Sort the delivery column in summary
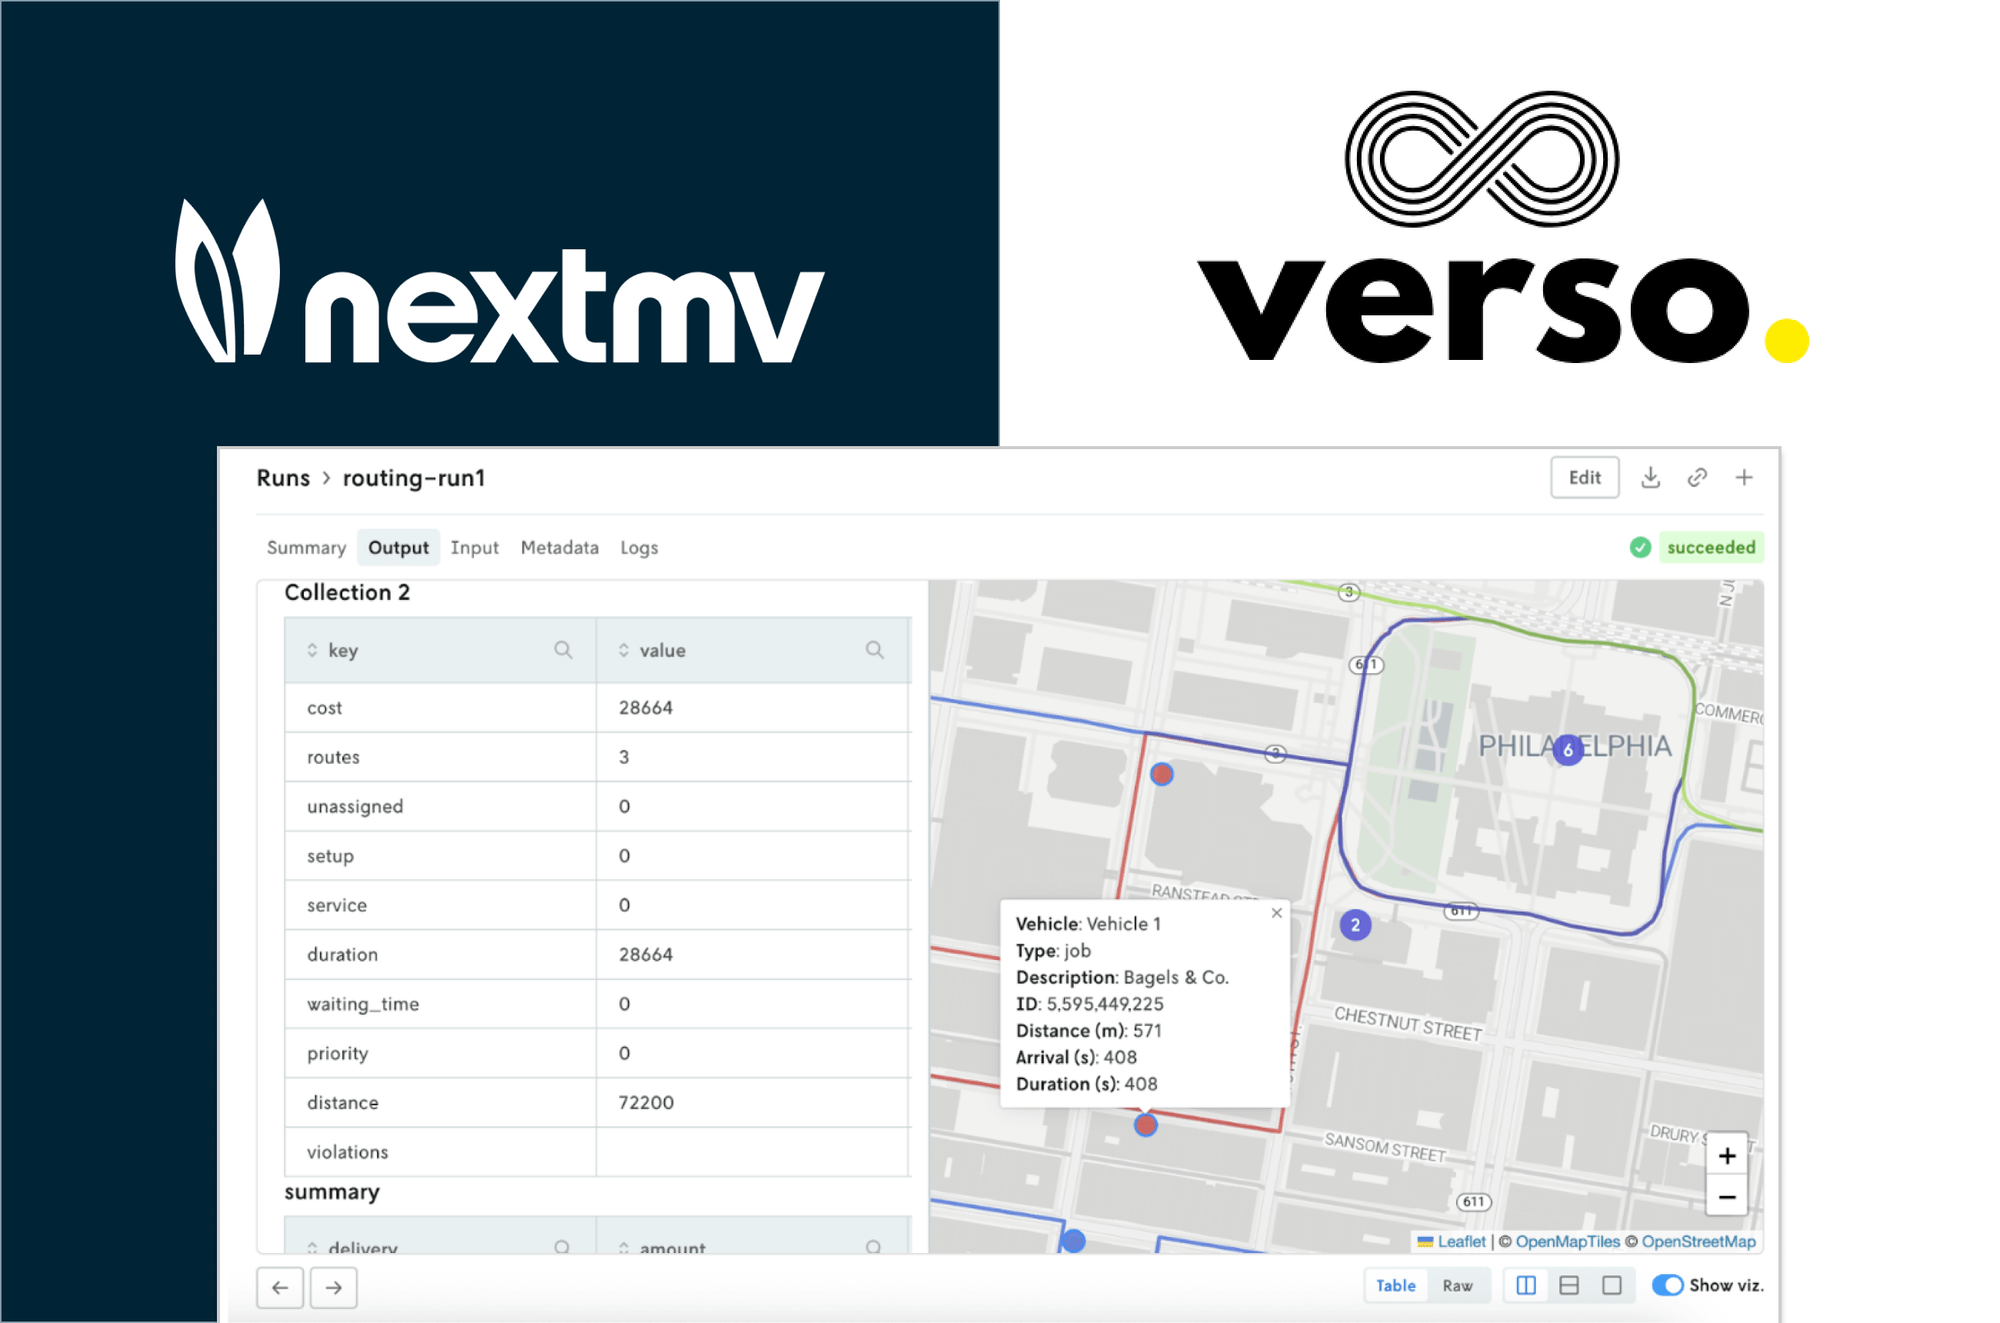This screenshot has width=2000, height=1323. [x=313, y=1247]
